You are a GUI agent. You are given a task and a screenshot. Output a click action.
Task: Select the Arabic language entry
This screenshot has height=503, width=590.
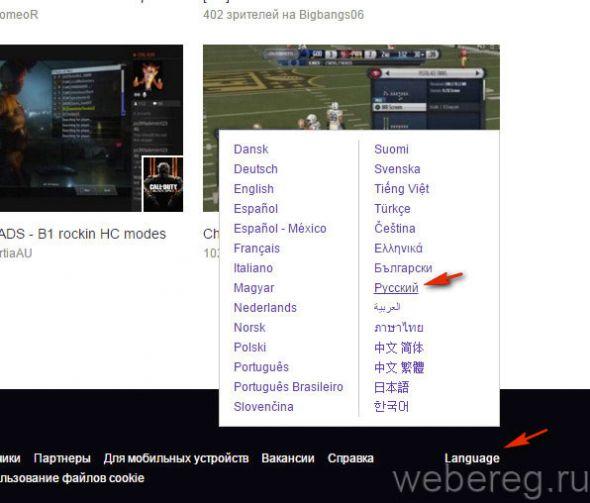coord(387,307)
